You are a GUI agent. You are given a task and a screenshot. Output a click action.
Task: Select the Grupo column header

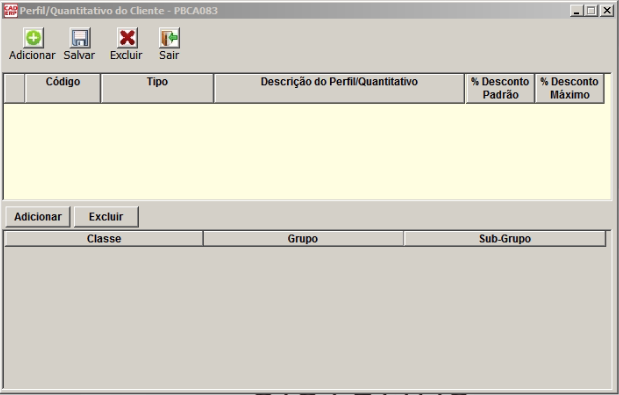click(303, 239)
